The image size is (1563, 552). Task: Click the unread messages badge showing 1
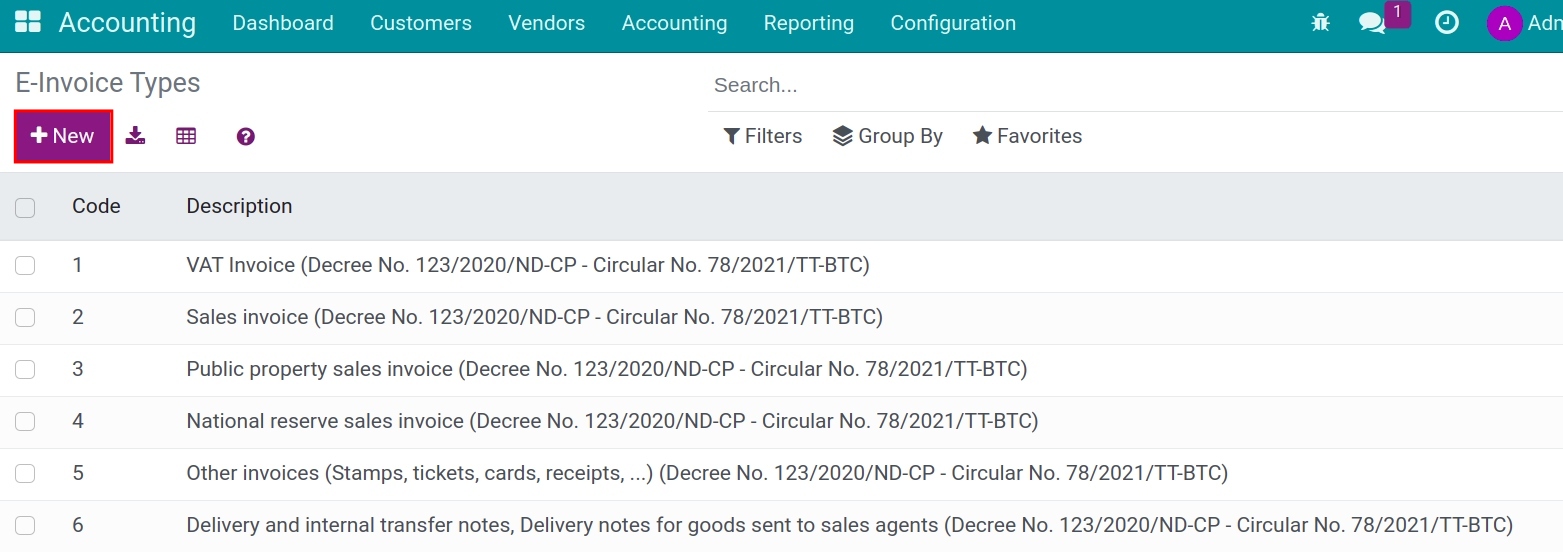point(1398,14)
